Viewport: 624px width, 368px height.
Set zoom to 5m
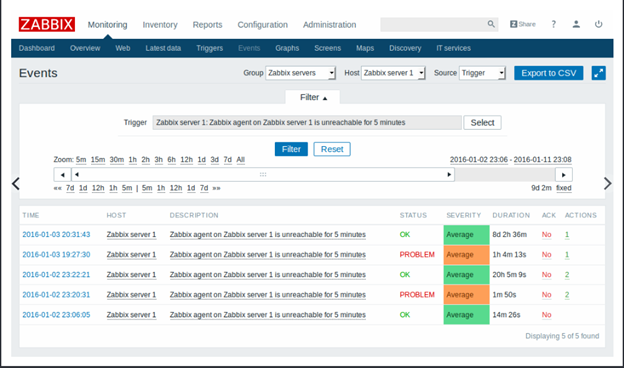(81, 160)
